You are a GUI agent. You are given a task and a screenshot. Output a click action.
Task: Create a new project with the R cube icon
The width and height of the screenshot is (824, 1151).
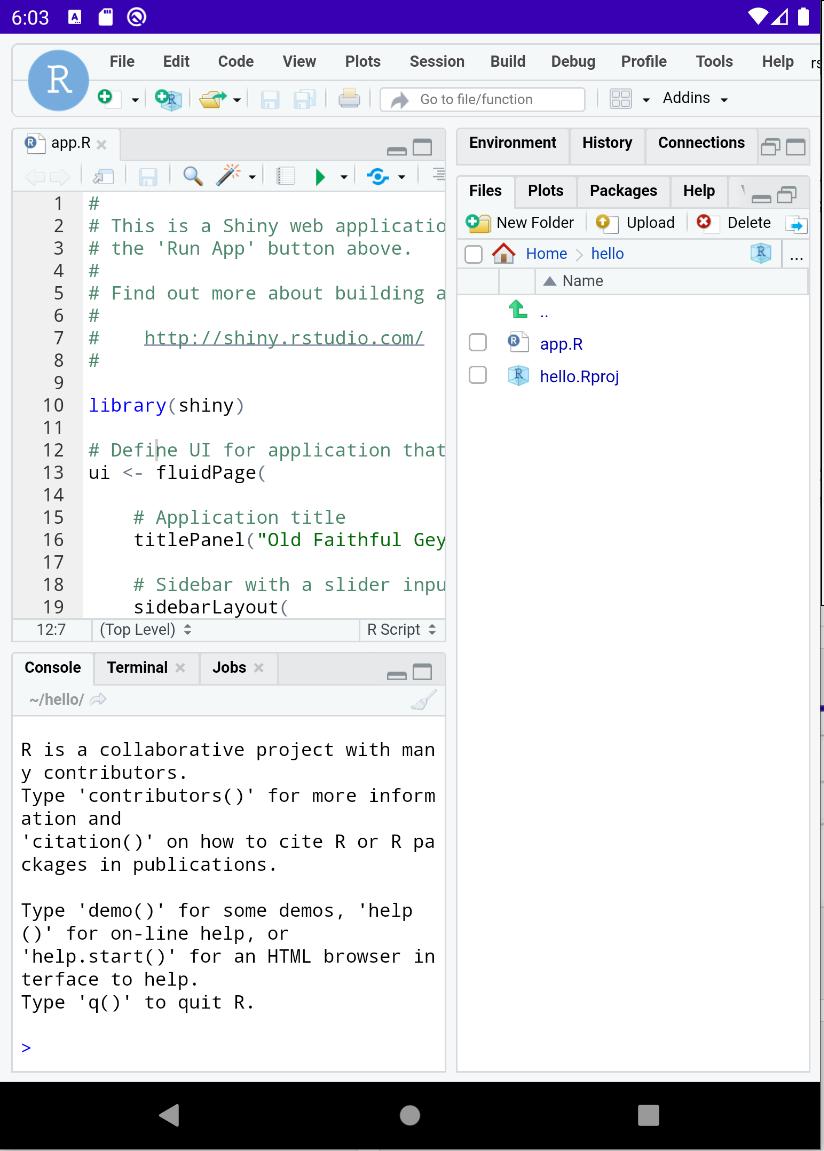(168, 98)
